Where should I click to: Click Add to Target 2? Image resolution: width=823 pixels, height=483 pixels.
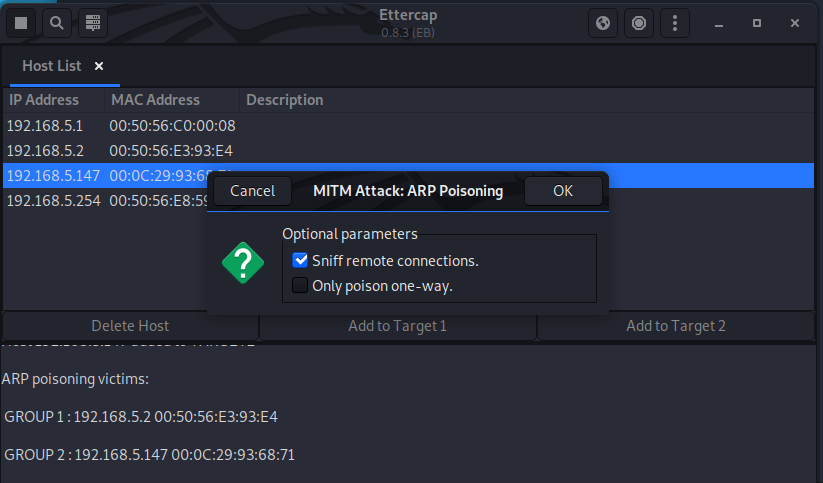pyautogui.click(x=676, y=325)
